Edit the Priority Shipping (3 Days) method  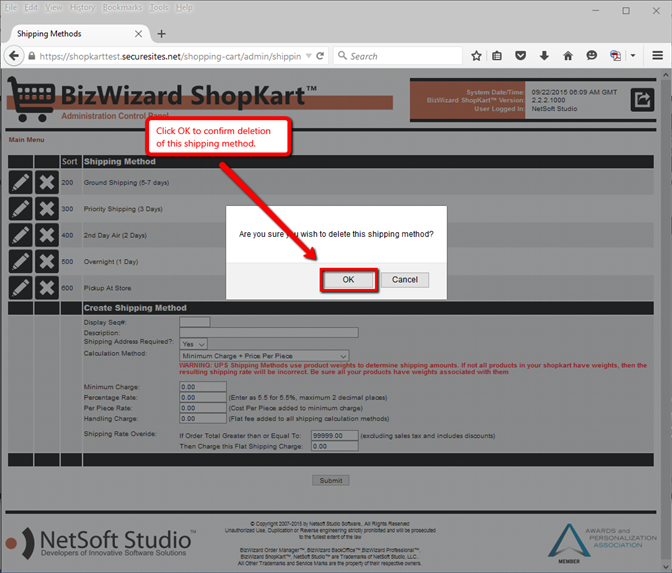[21, 209]
